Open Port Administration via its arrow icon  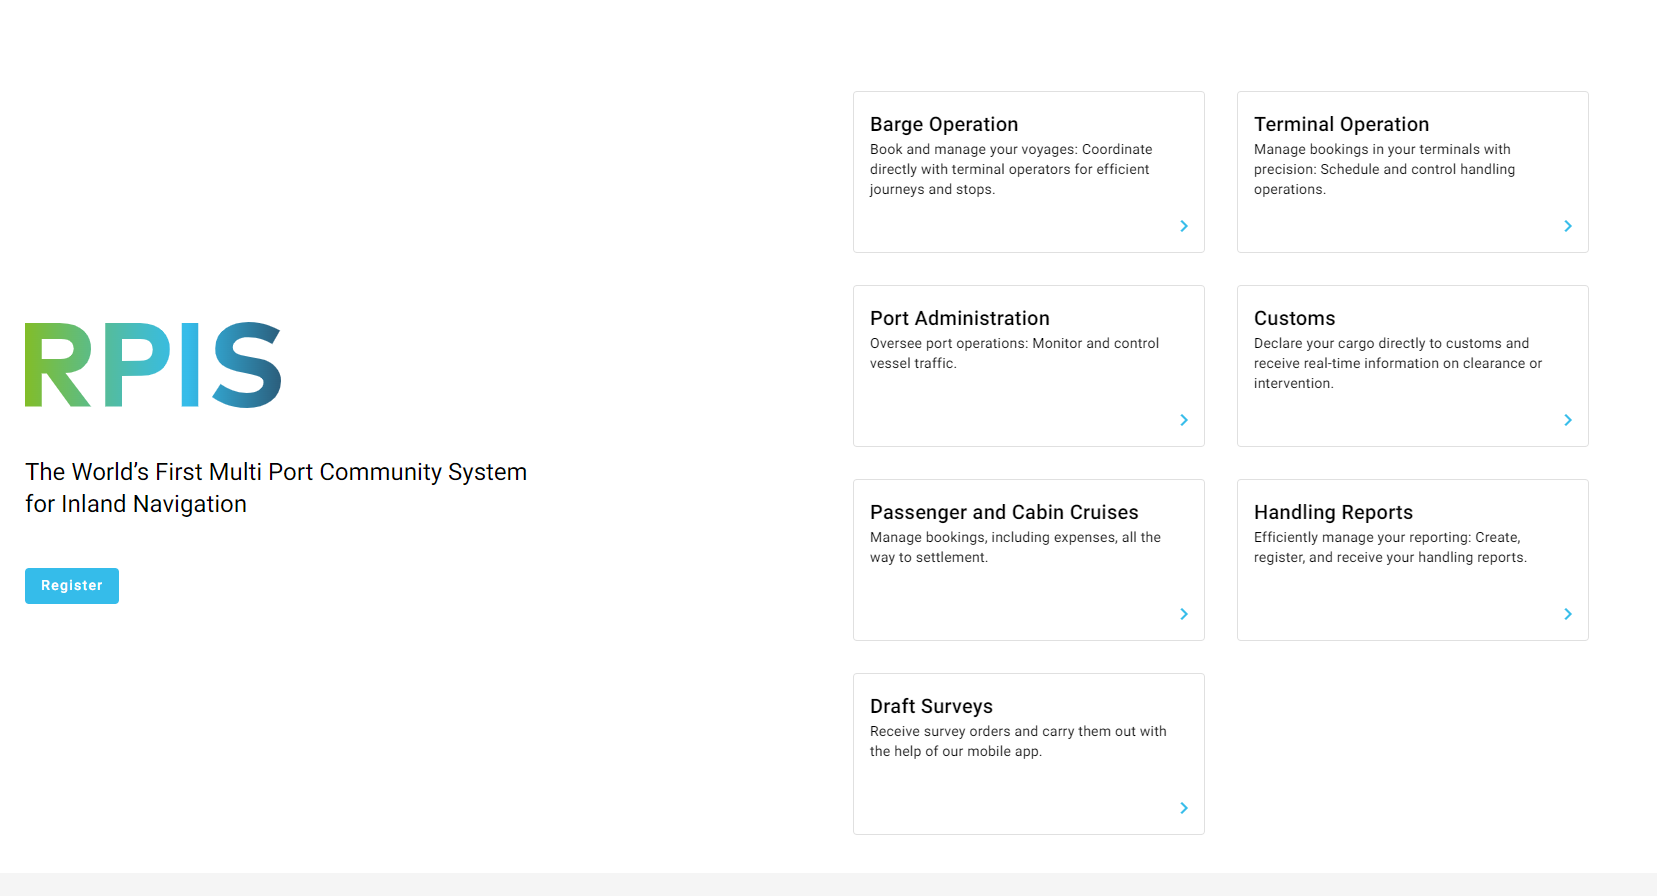[1184, 420]
